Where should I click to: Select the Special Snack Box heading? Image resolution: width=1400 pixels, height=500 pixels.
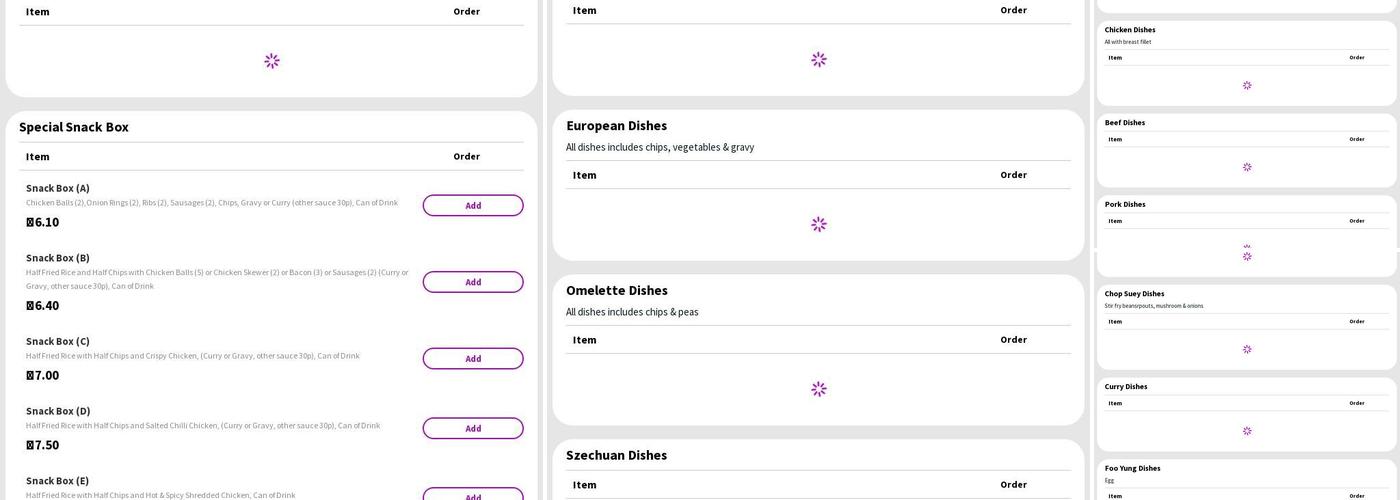(74, 127)
